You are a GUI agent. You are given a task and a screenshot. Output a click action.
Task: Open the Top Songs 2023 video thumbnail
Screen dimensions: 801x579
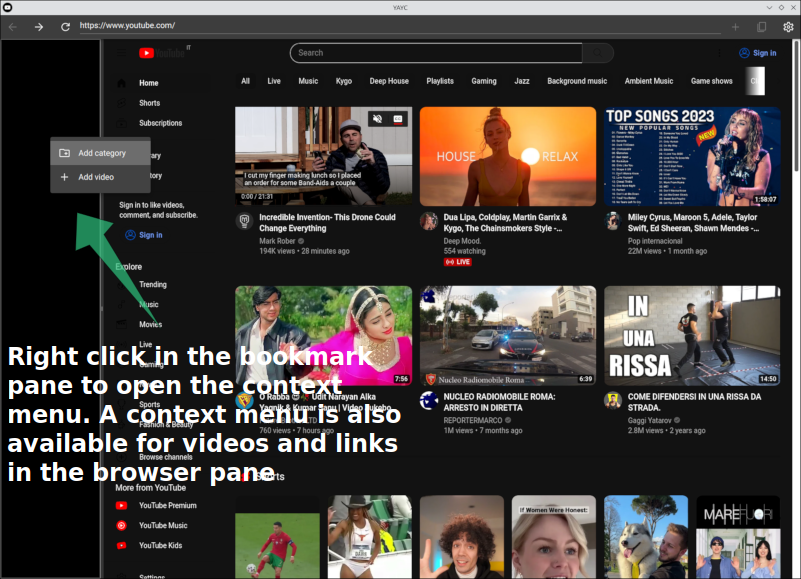coord(692,156)
